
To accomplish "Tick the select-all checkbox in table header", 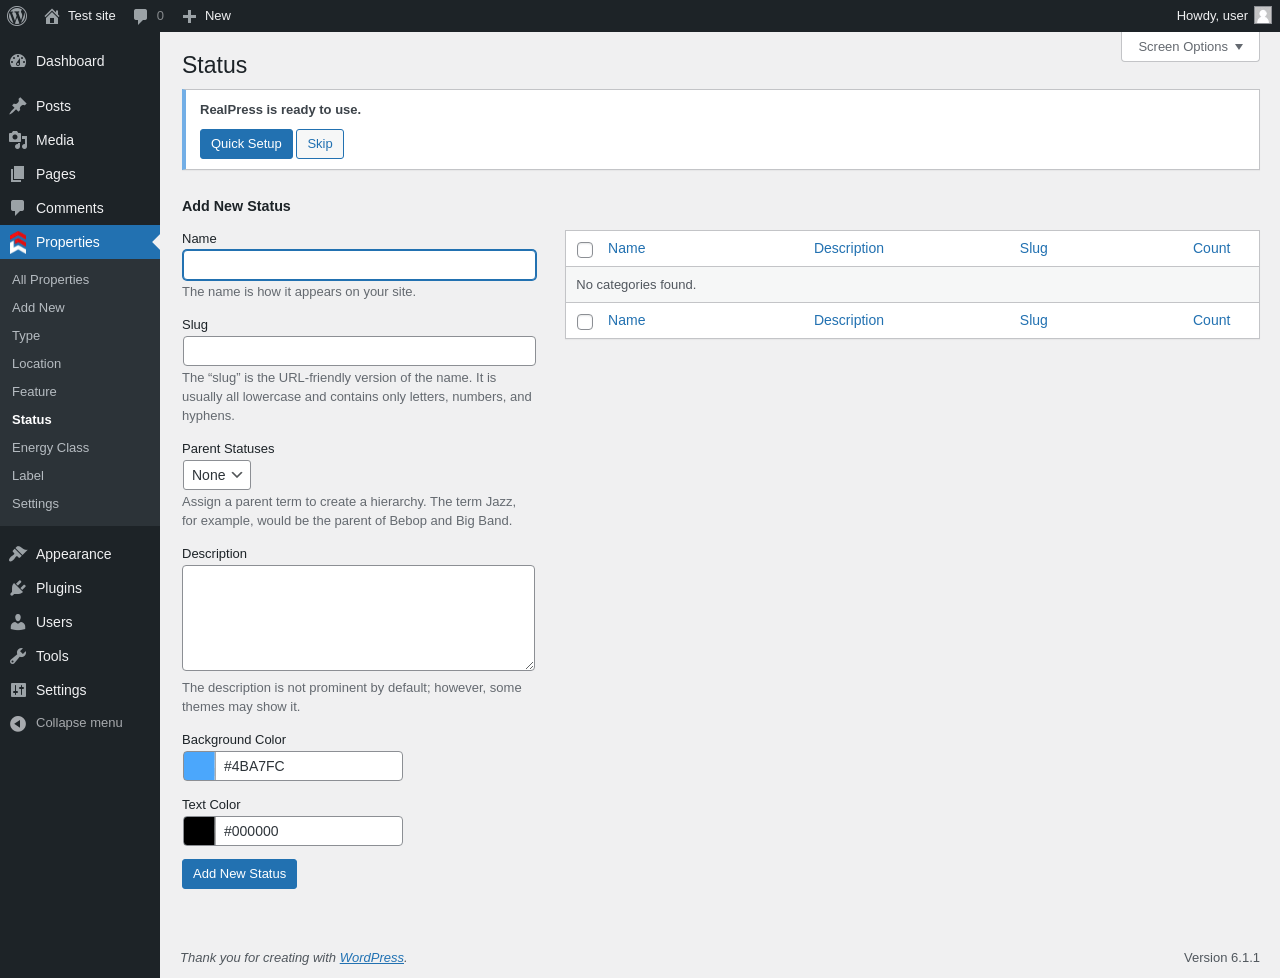I will (x=585, y=250).
